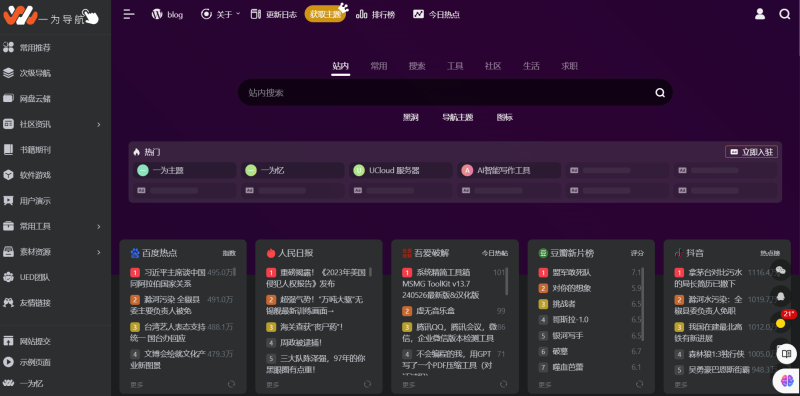The height and width of the screenshot is (396, 800).
Task: Select the 社区 search tab
Action: point(493,66)
